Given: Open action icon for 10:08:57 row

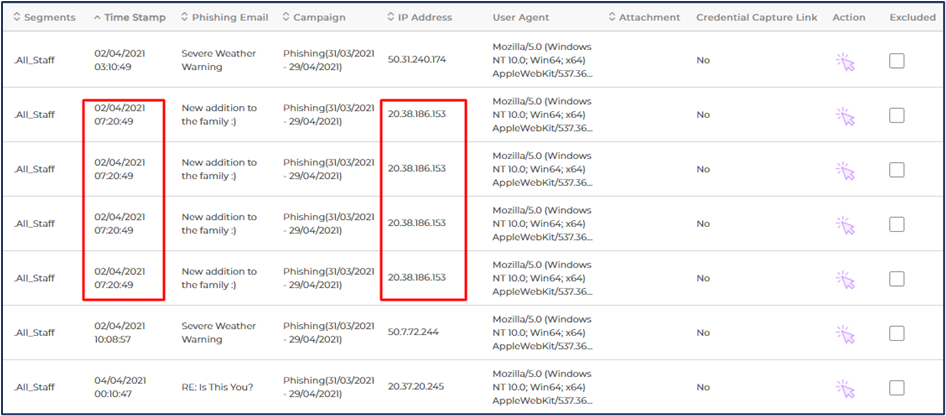Looking at the screenshot, I should click(x=845, y=333).
